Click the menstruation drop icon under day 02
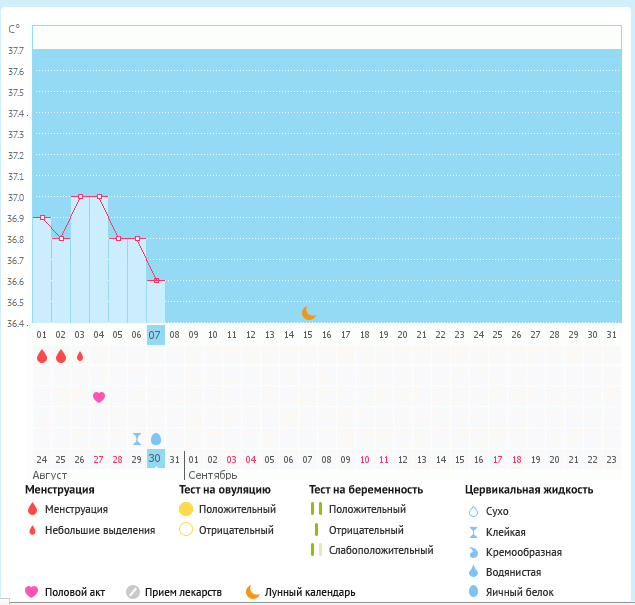 pos(61,356)
